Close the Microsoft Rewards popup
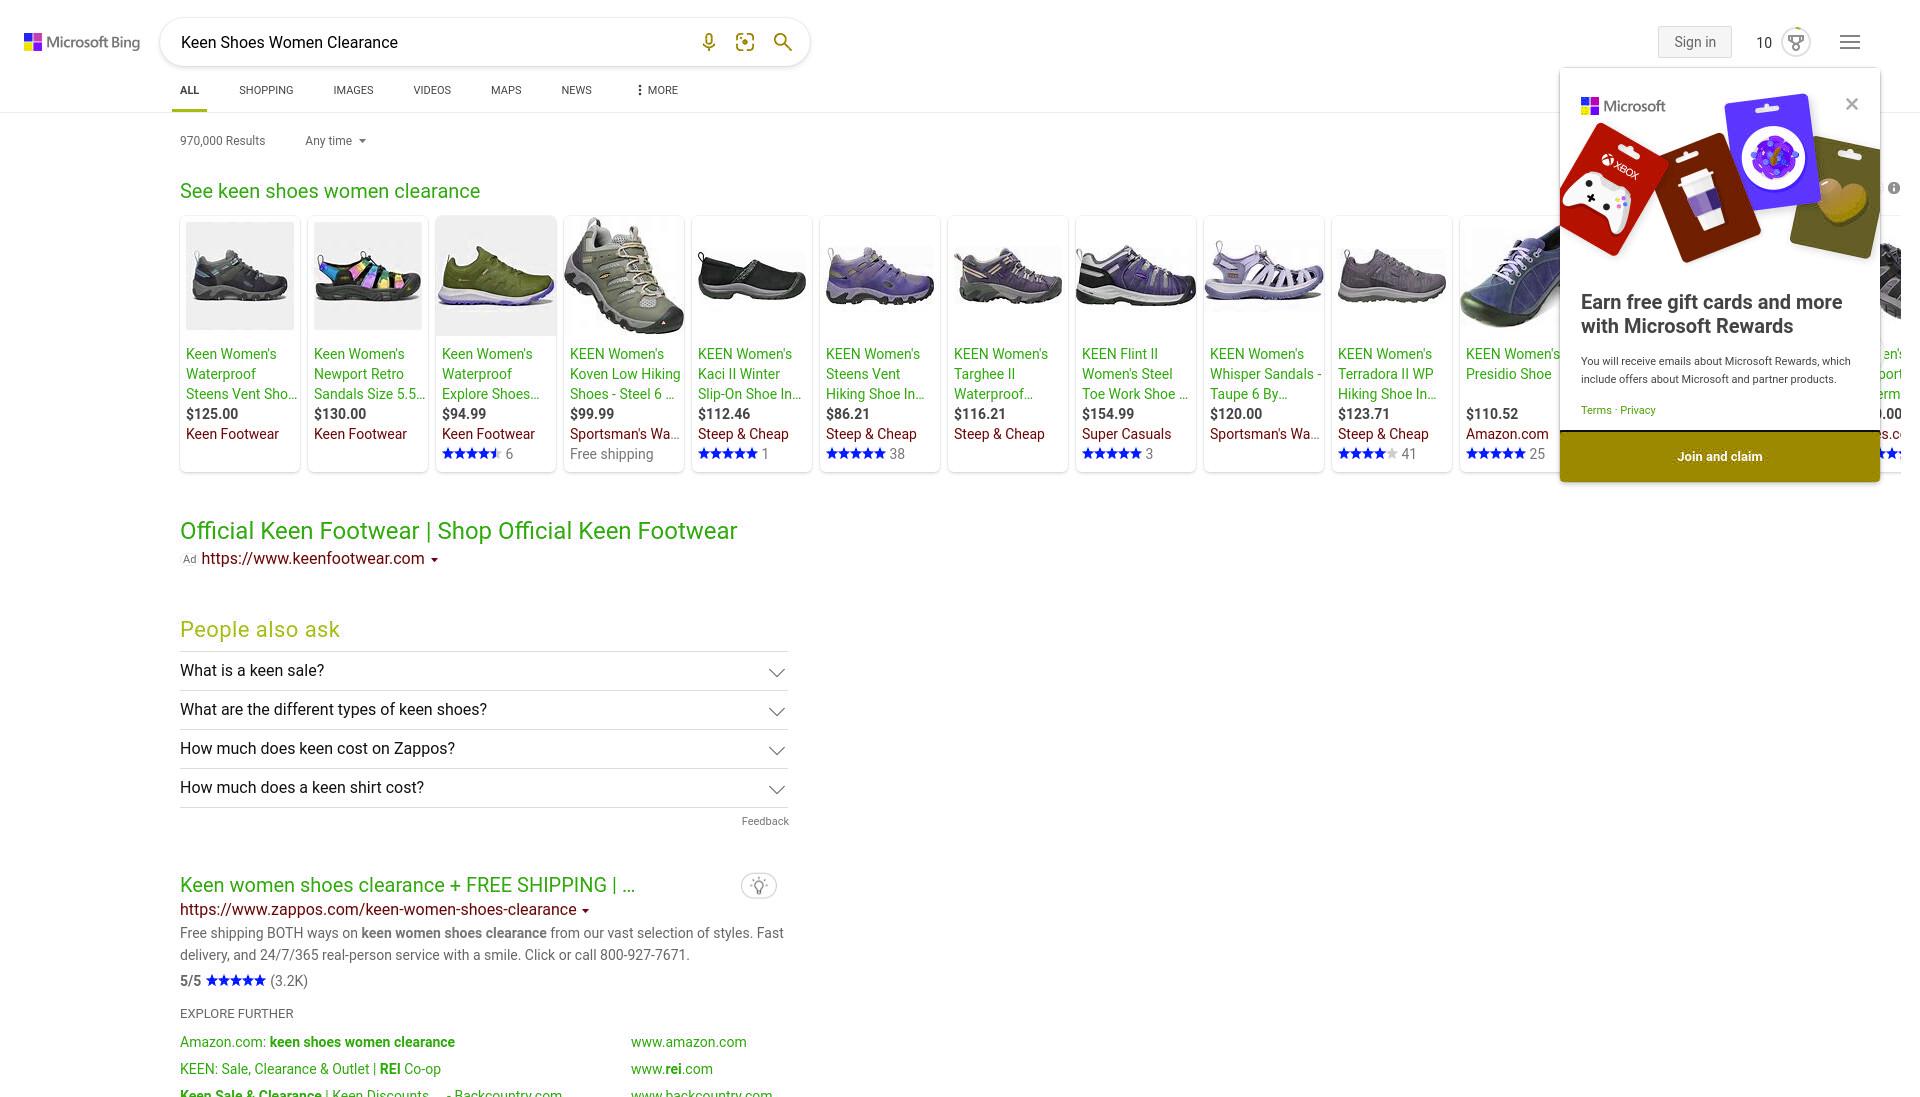The width and height of the screenshot is (1920, 1097). click(1852, 104)
